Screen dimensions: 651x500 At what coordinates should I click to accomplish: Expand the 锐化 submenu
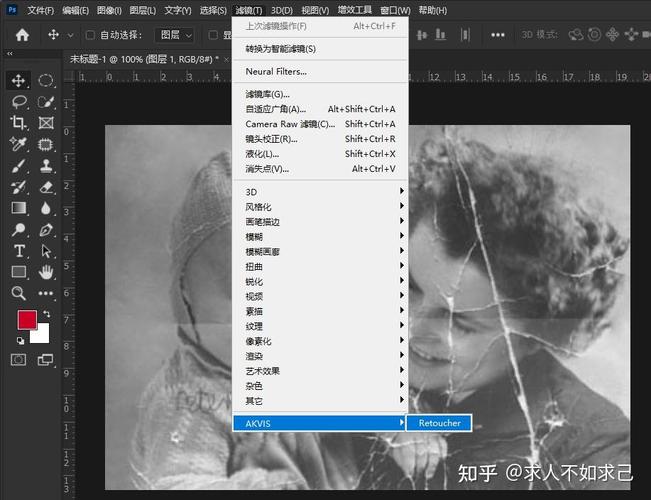click(320, 281)
